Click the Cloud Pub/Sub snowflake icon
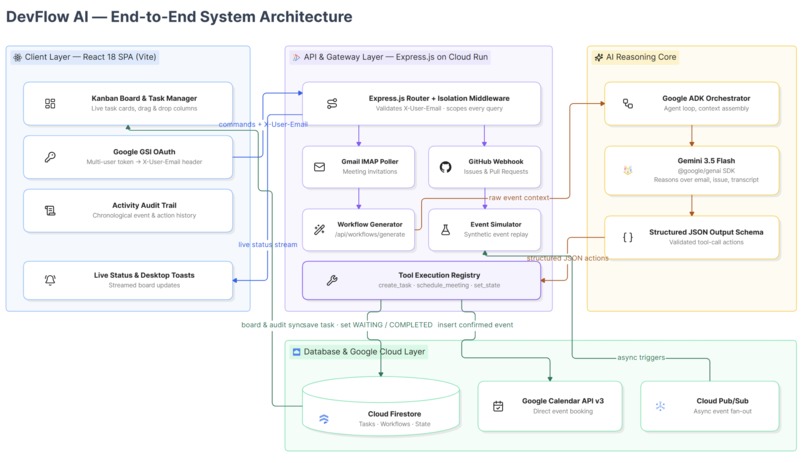Screen dimensions: 806x463 (x=660, y=406)
